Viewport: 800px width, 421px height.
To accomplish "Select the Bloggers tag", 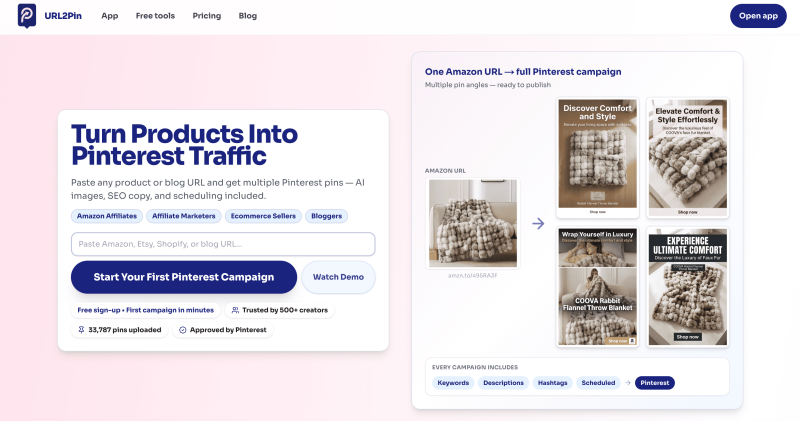I will 327,216.
